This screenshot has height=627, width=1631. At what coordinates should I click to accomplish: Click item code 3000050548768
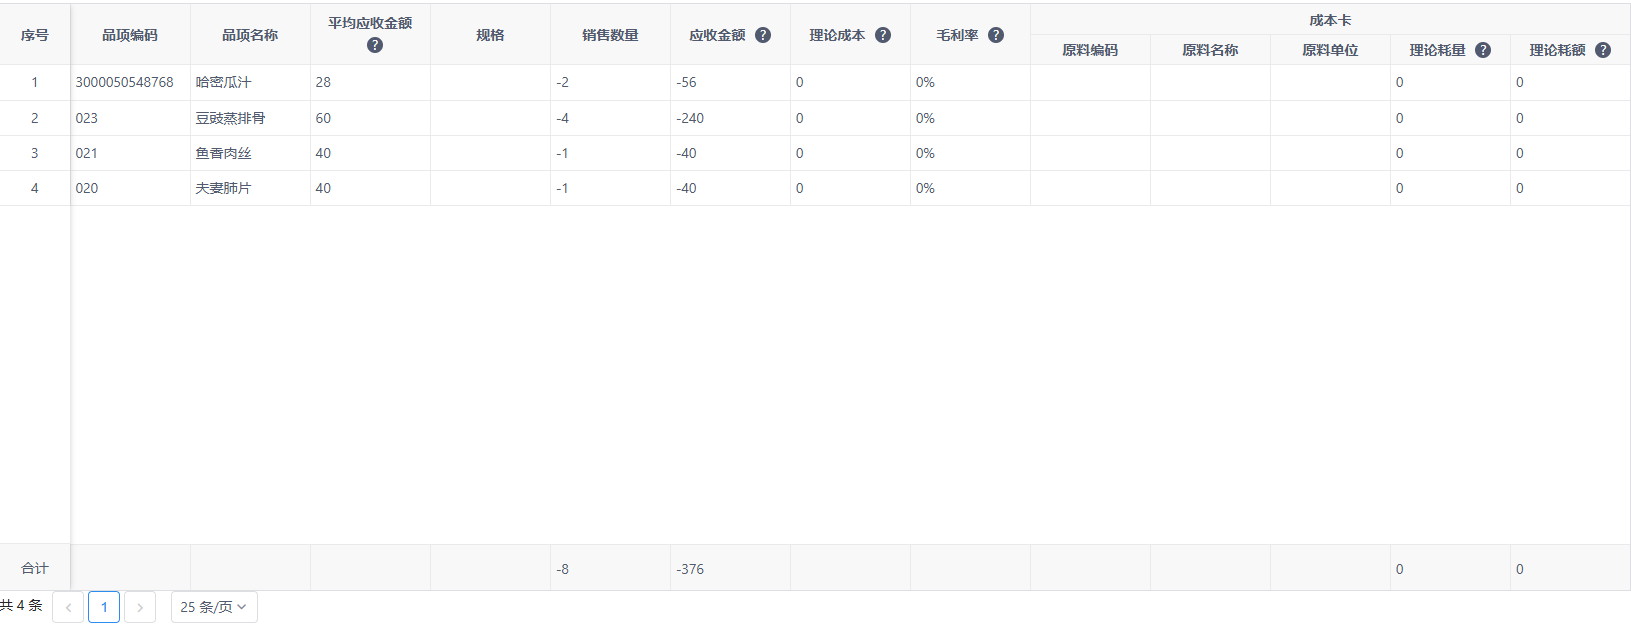click(125, 82)
